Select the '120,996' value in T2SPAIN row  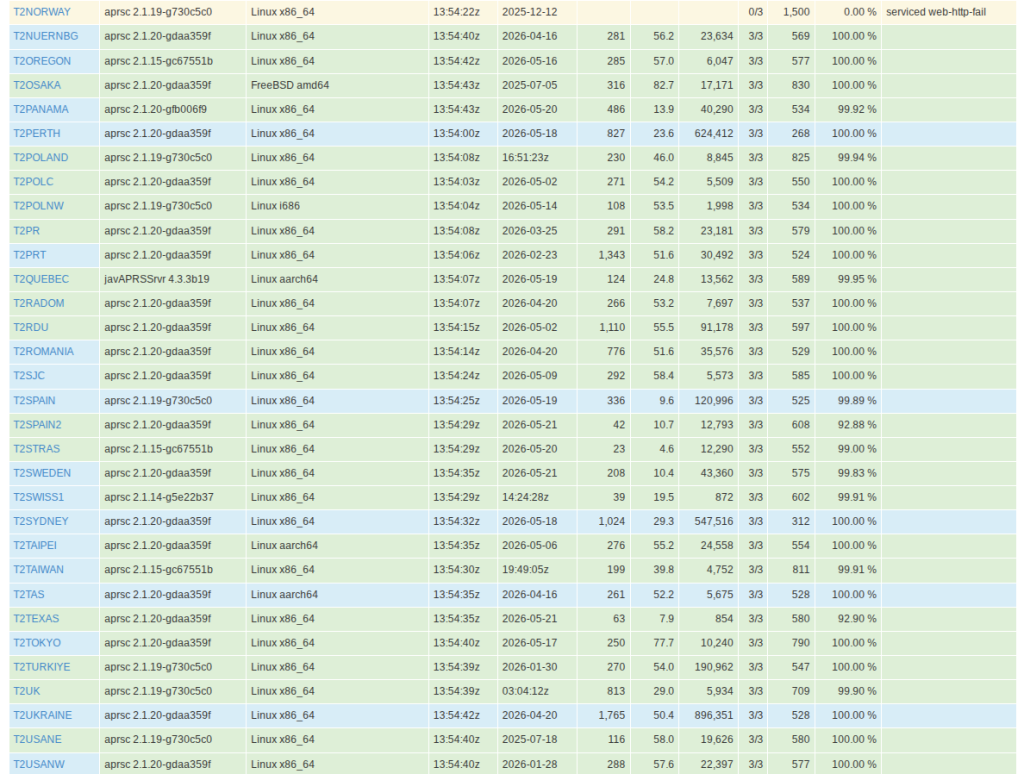pyautogui.click(x=714, y=400)
